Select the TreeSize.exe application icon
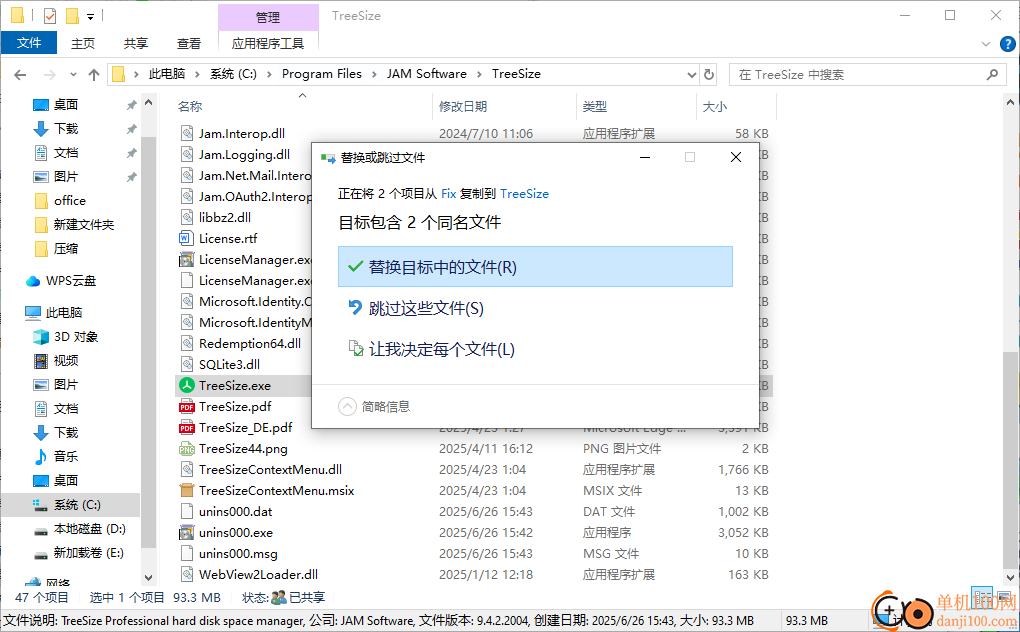 (187, 386)
